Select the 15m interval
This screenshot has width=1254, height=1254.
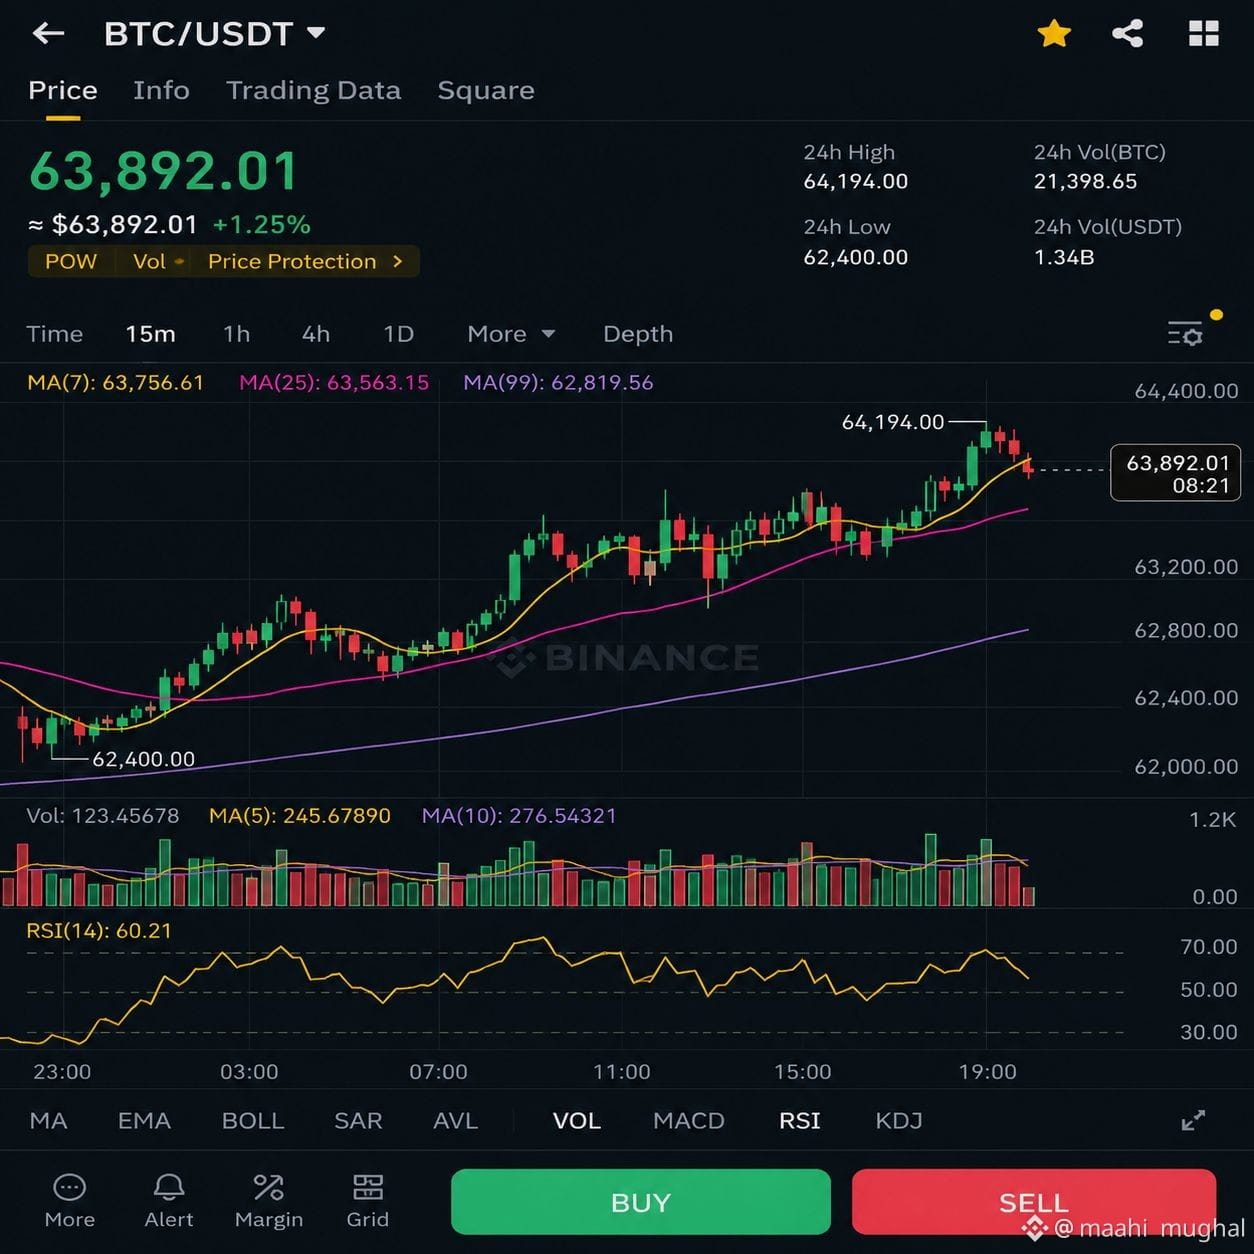(x=151, y=334)
